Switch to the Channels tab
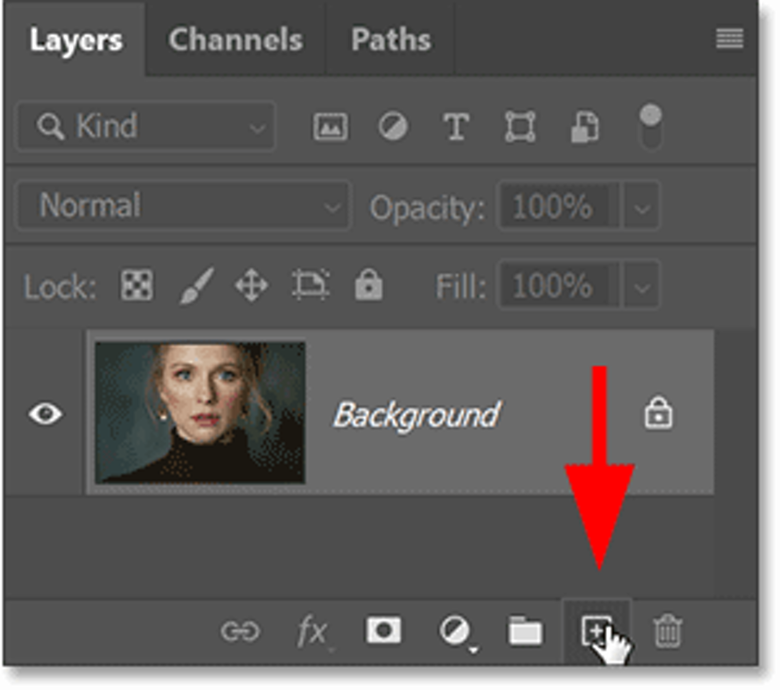The width and height of the screenshot is (780, 690). 235,39
